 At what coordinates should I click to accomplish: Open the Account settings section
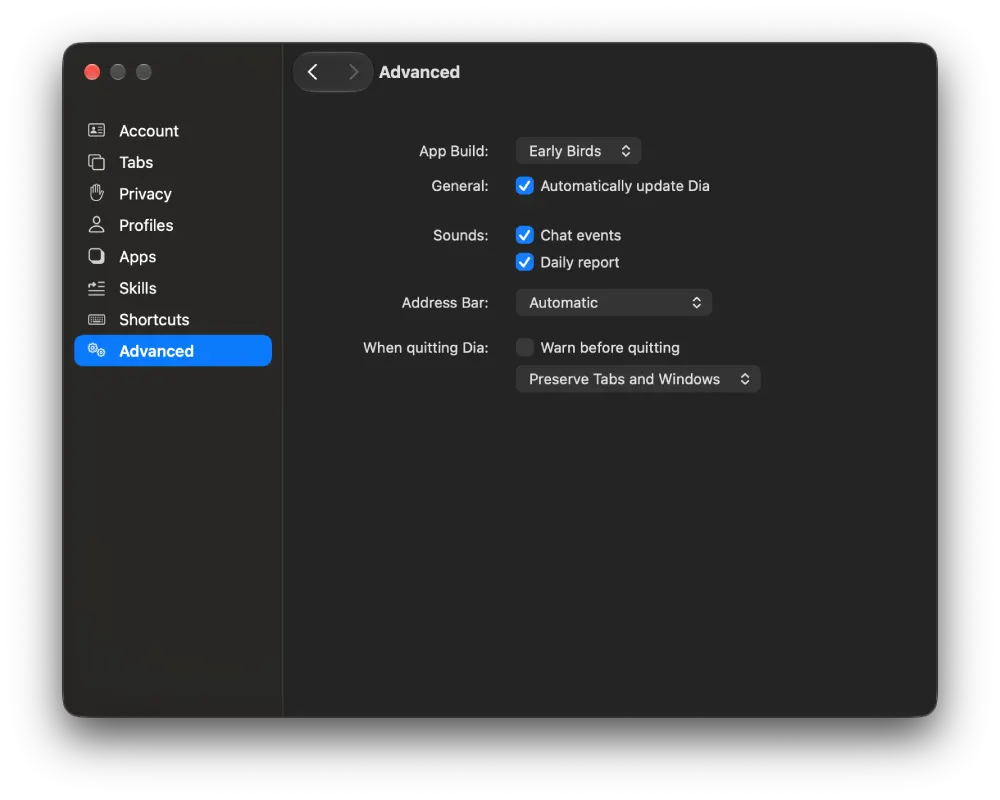coord(173,131)
